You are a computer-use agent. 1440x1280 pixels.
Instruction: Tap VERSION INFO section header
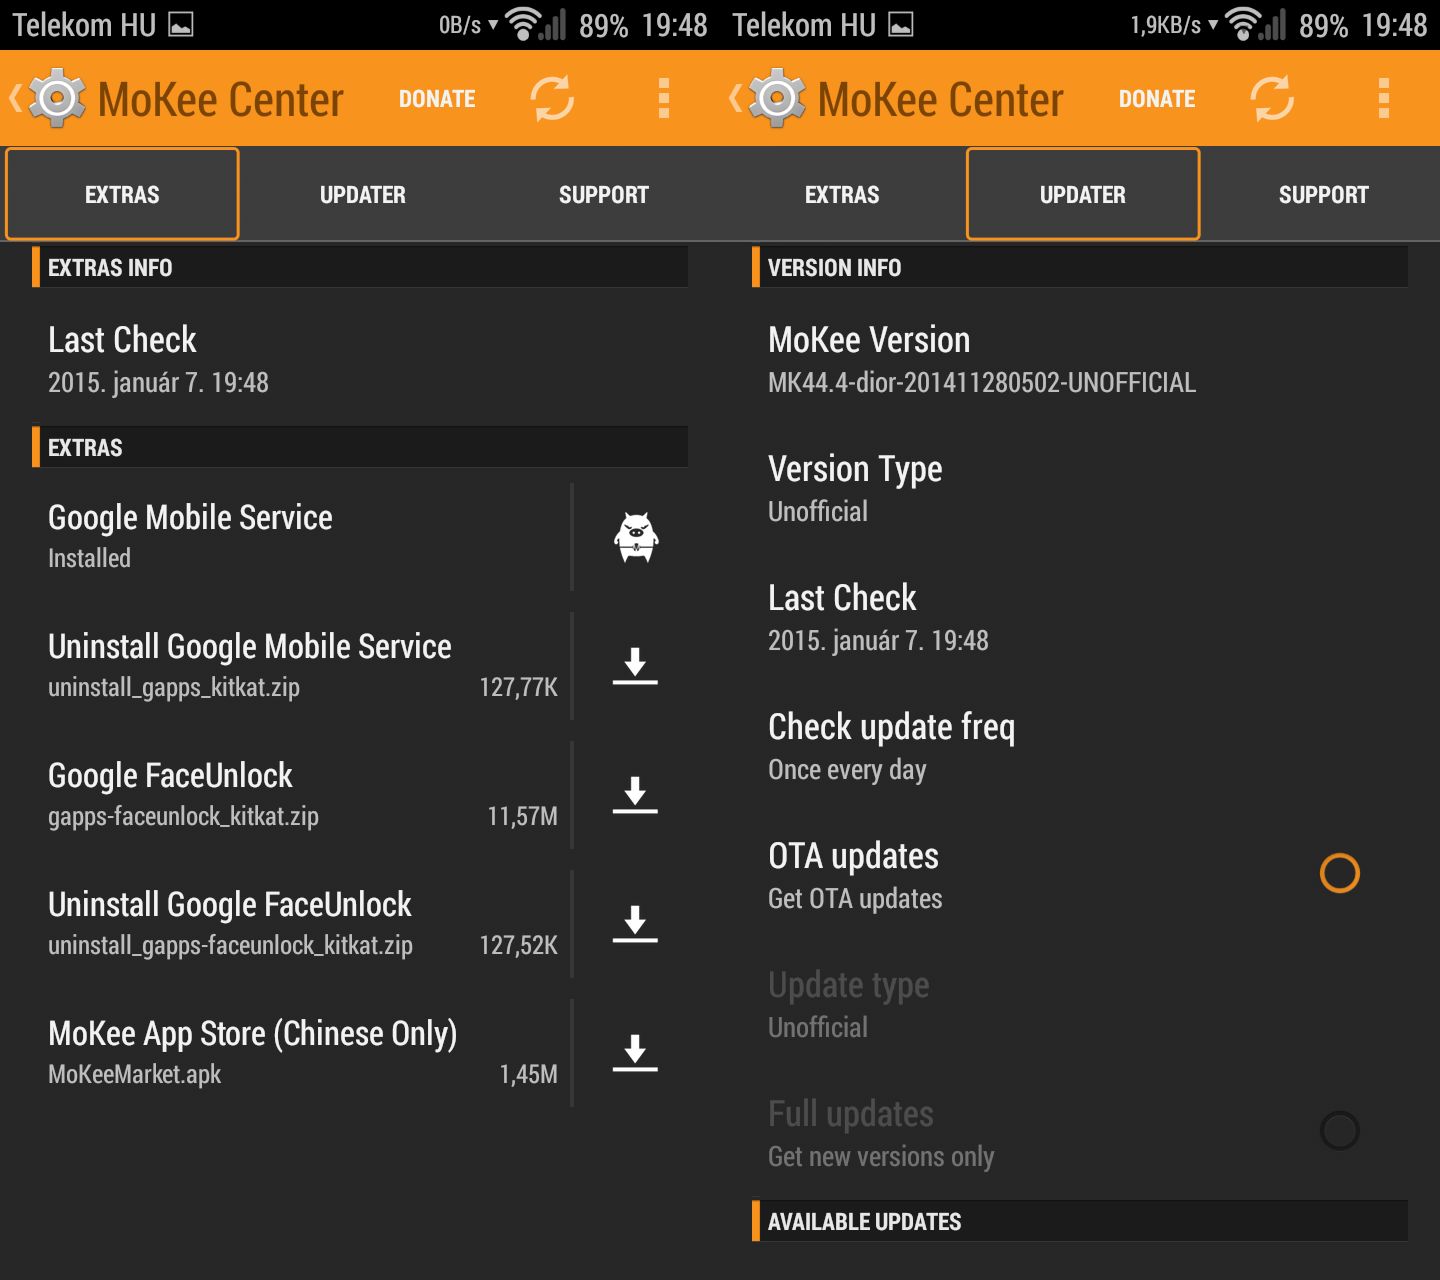1080,267
